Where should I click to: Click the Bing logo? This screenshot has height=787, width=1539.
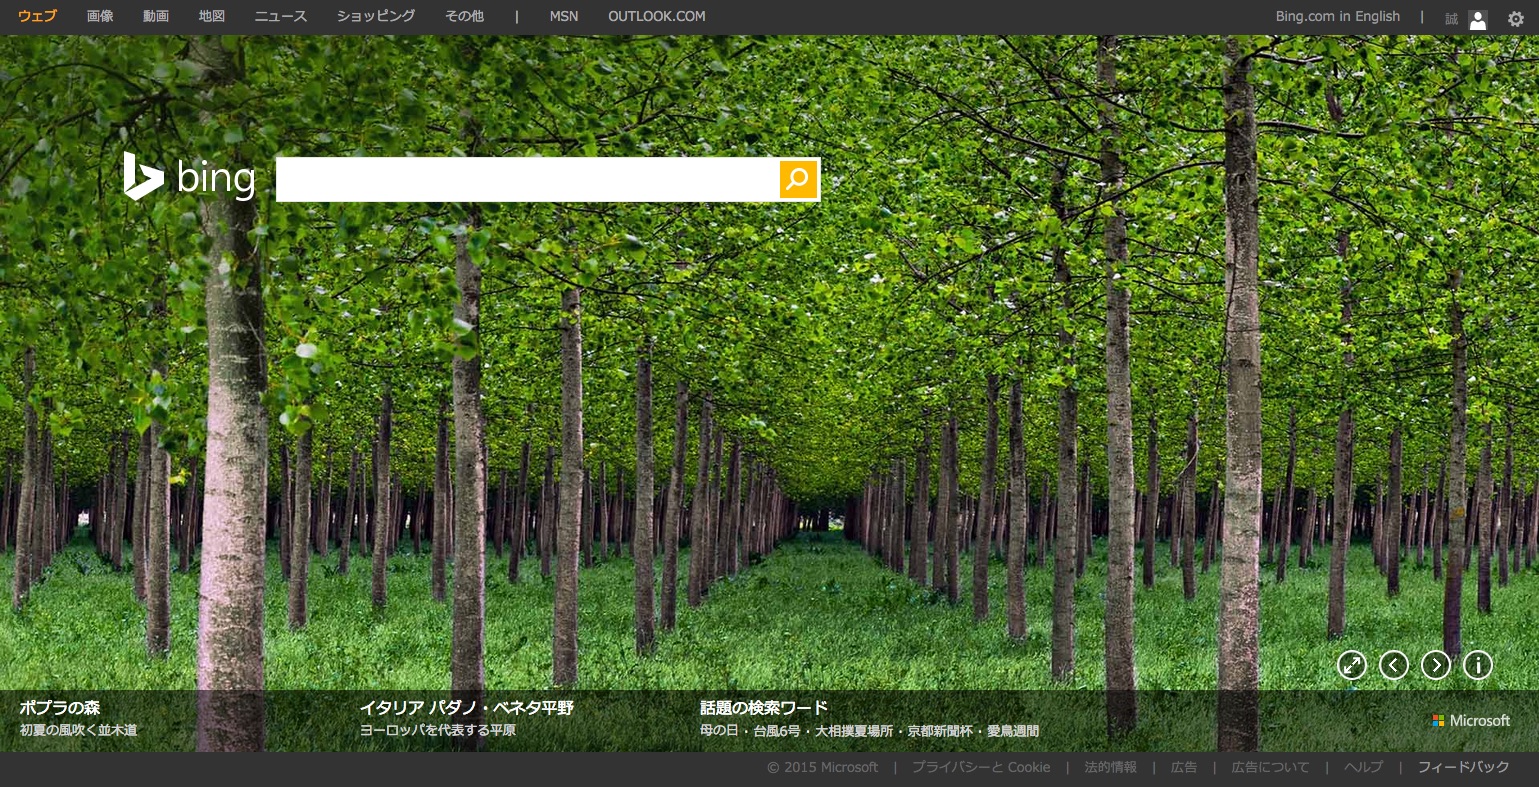point(190,178)
